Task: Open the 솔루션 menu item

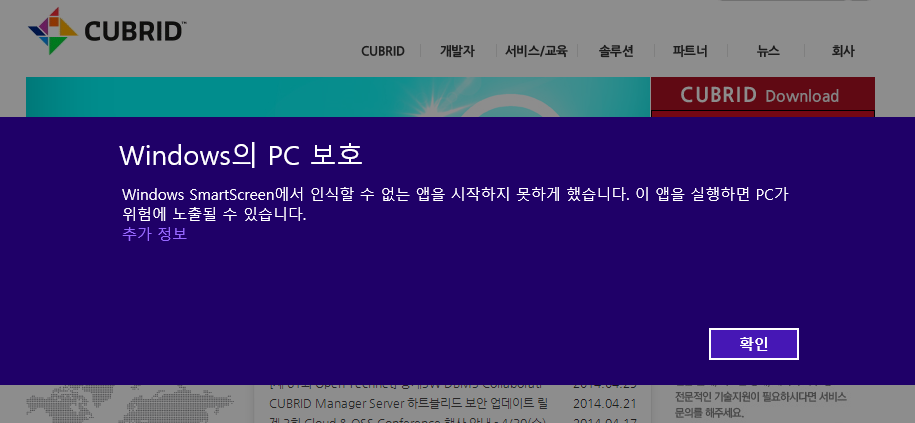Action: pos(616,51)
